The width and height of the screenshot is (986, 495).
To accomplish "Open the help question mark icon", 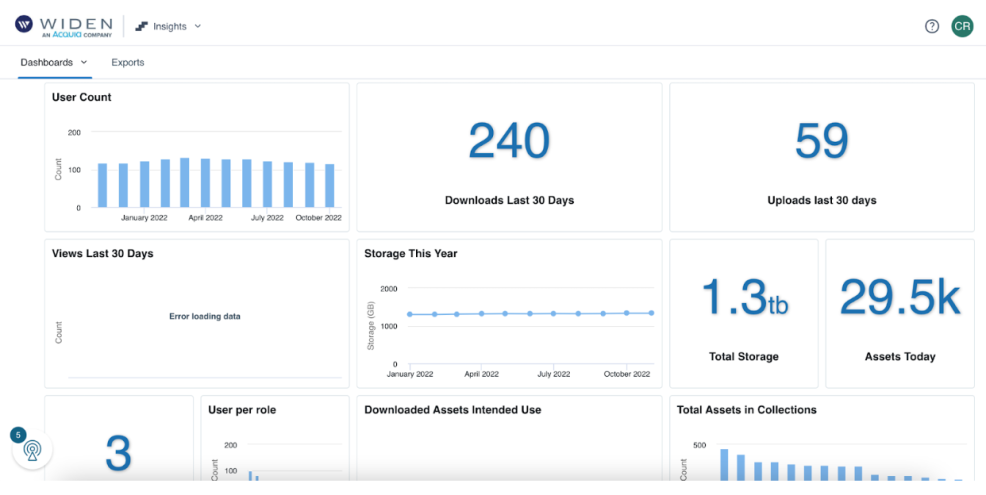I will tap(931, 26).
